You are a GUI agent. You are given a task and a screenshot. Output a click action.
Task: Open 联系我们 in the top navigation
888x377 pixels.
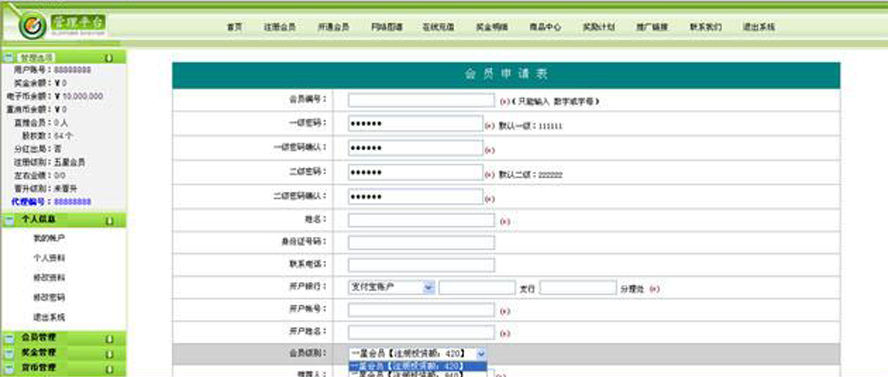coord(706,27)
